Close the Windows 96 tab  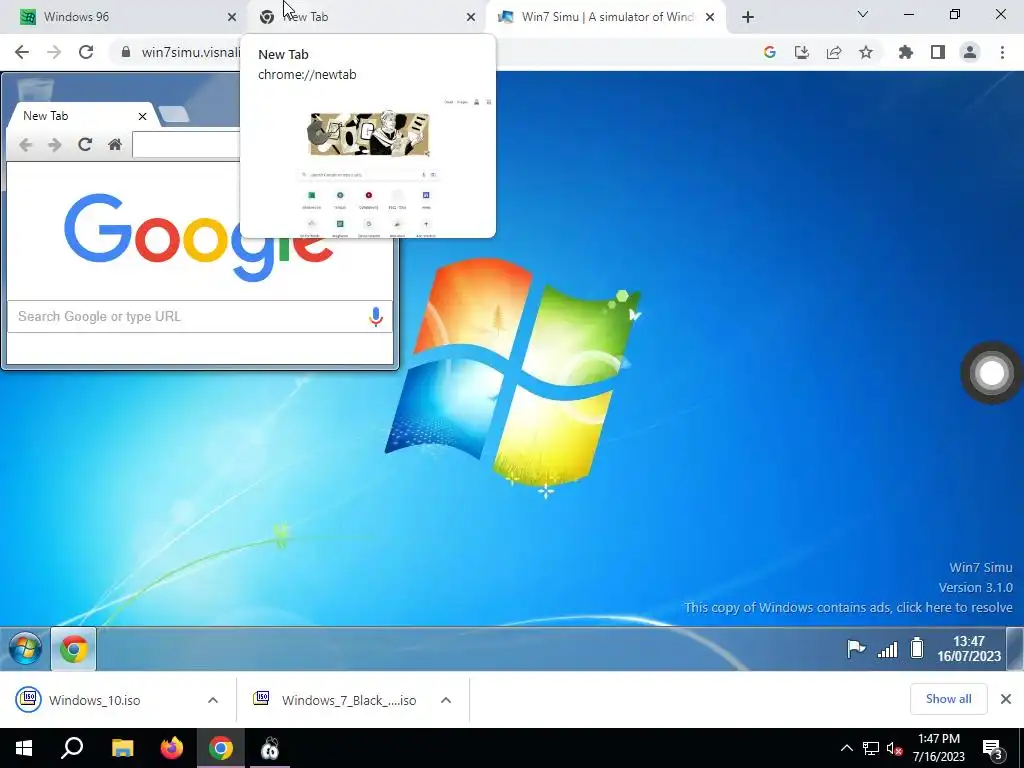(x=232, y=17)
